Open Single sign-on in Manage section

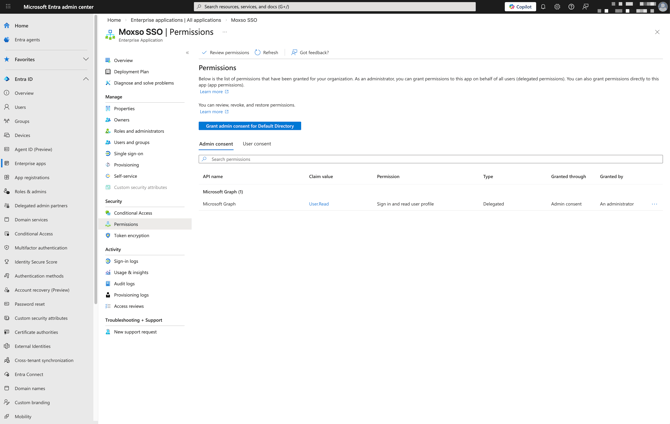click(128, 154)
